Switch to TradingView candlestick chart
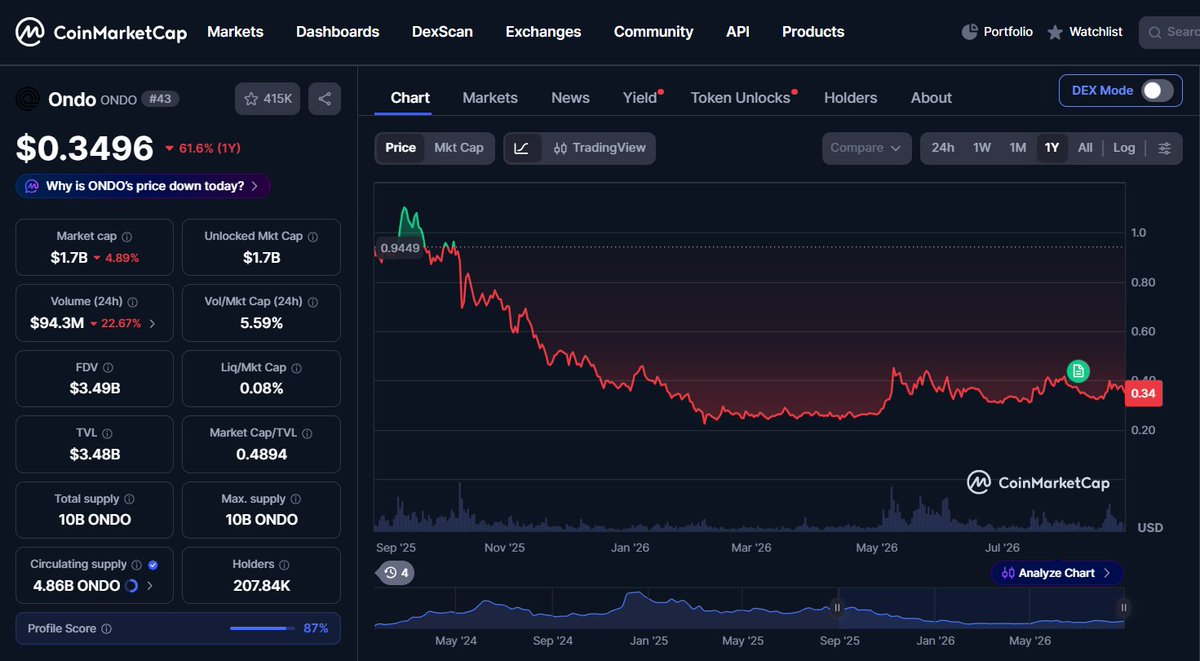This screenshot has height=661, width=1200. (x=600, y=148)
